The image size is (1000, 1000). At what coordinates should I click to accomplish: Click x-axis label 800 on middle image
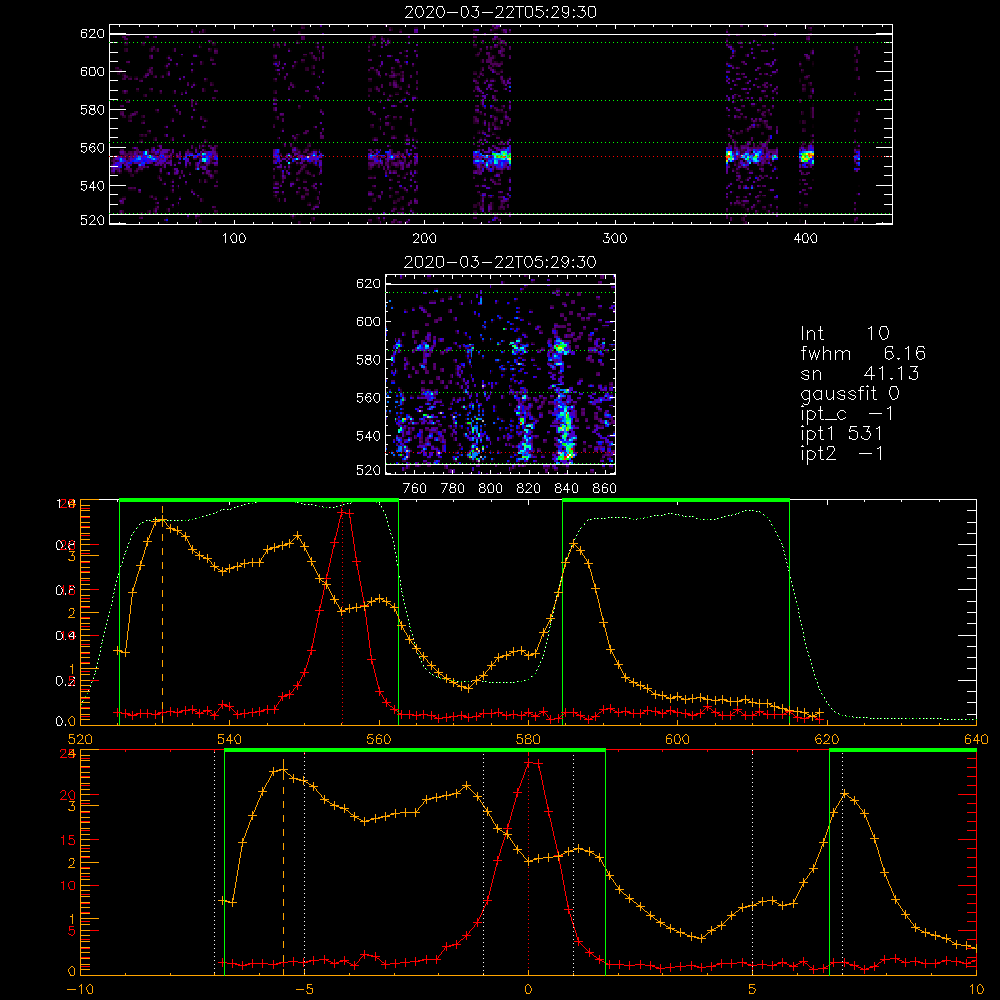tap(490, 489)
